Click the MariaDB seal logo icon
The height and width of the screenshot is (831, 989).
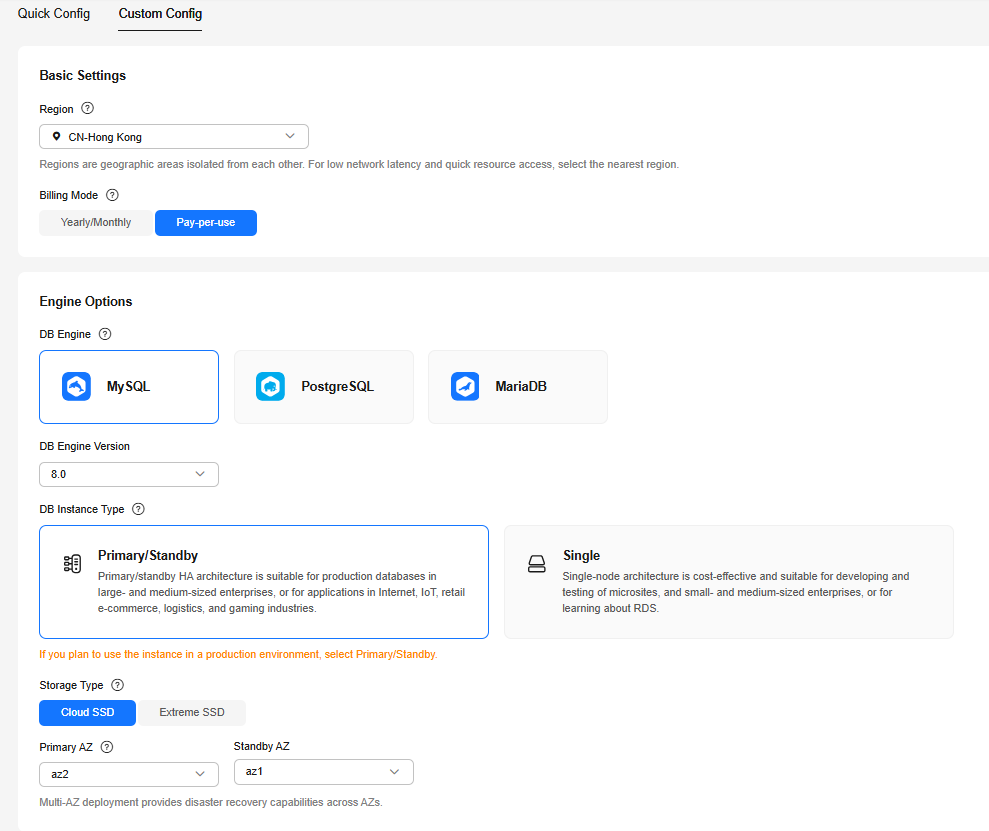[464, 387]
